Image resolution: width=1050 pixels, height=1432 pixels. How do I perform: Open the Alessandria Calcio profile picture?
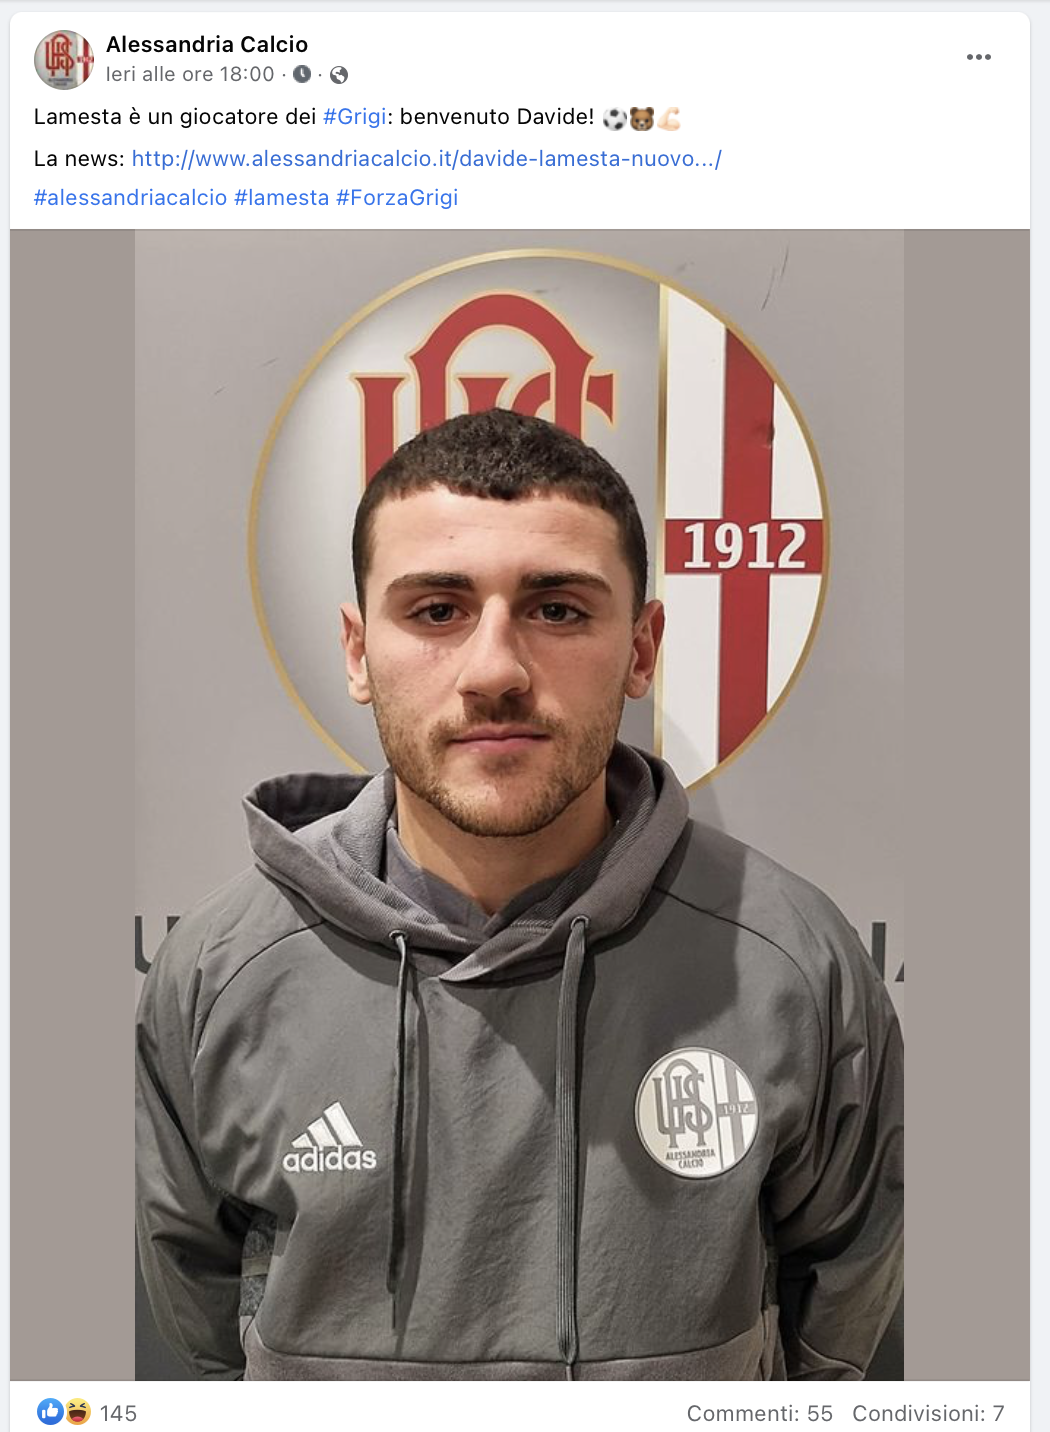pyautogui.click(x=63, y=60)
